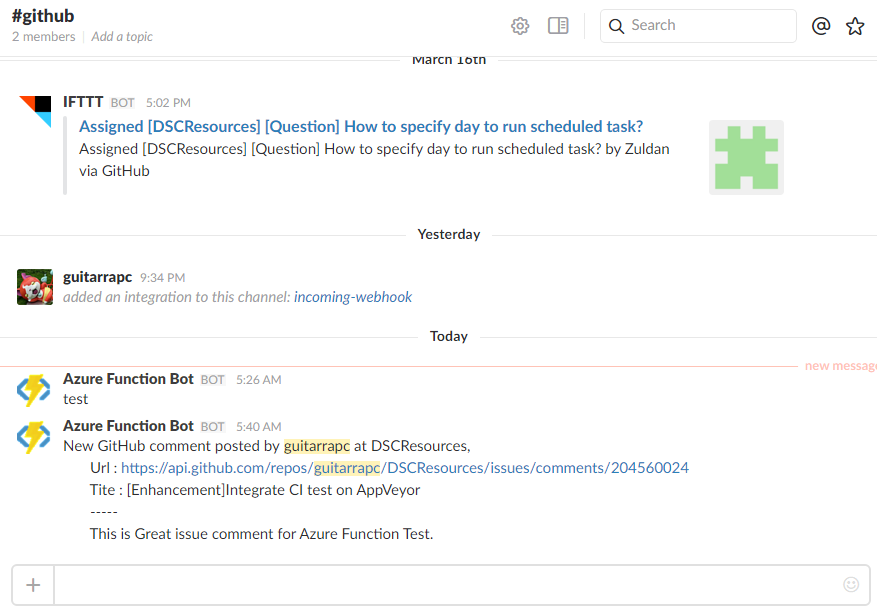Image resolution: width=877 pixels, height=609 pixels.
Task: Click the 9:34 PM timestamp
Action: tap(162, 278)
